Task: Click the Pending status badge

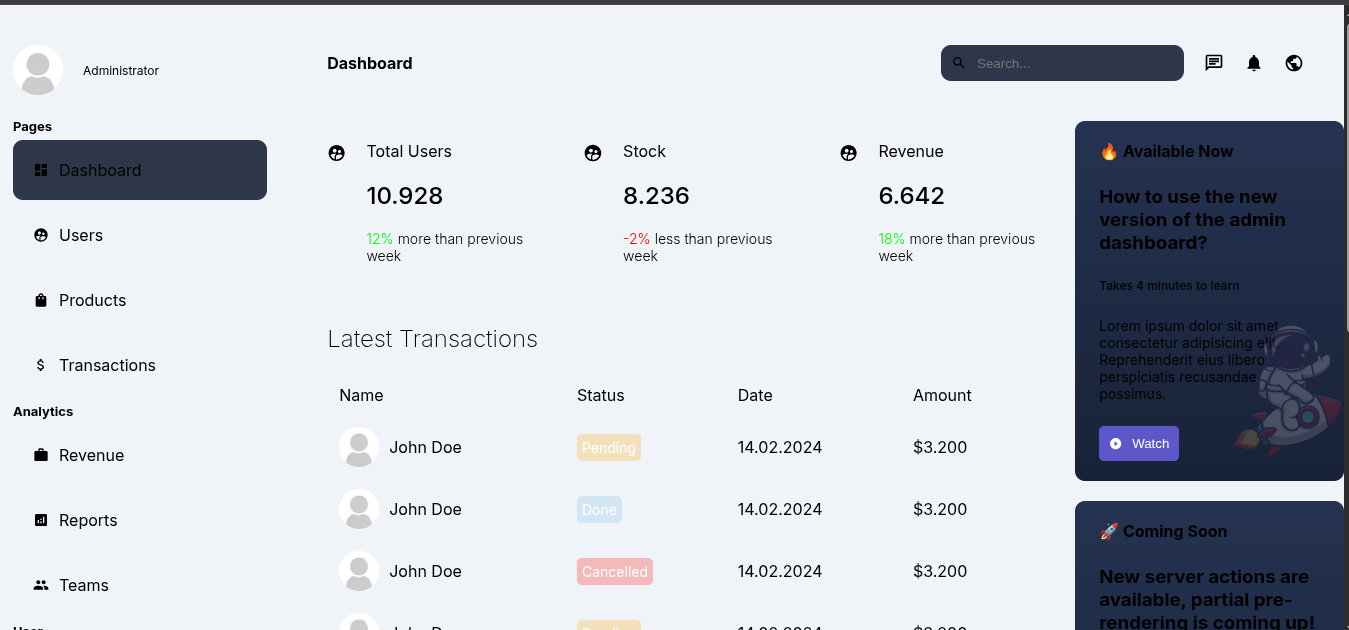Action: pos(609,447)
